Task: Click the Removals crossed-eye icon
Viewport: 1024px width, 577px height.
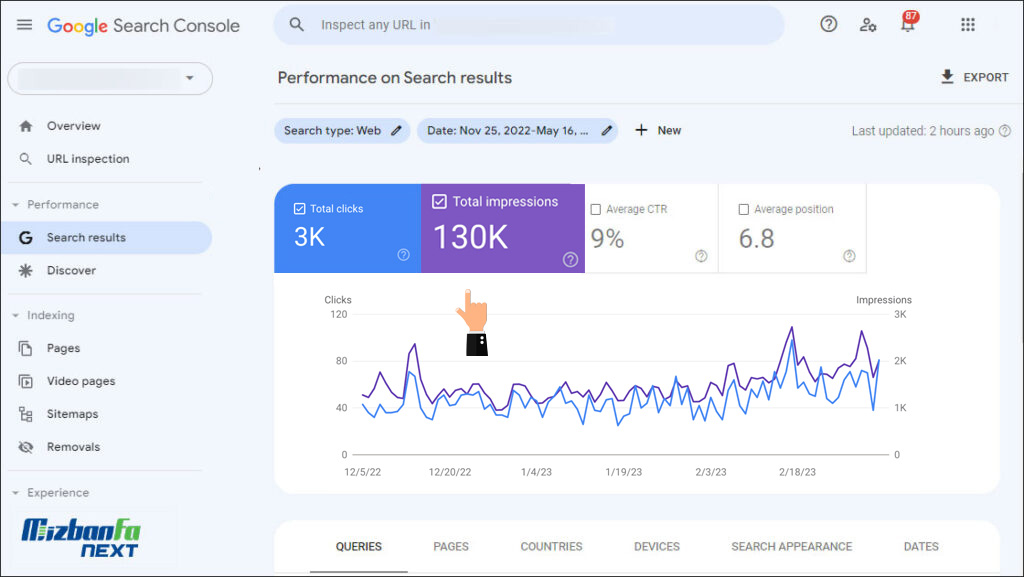Action: tap(25, 447)
